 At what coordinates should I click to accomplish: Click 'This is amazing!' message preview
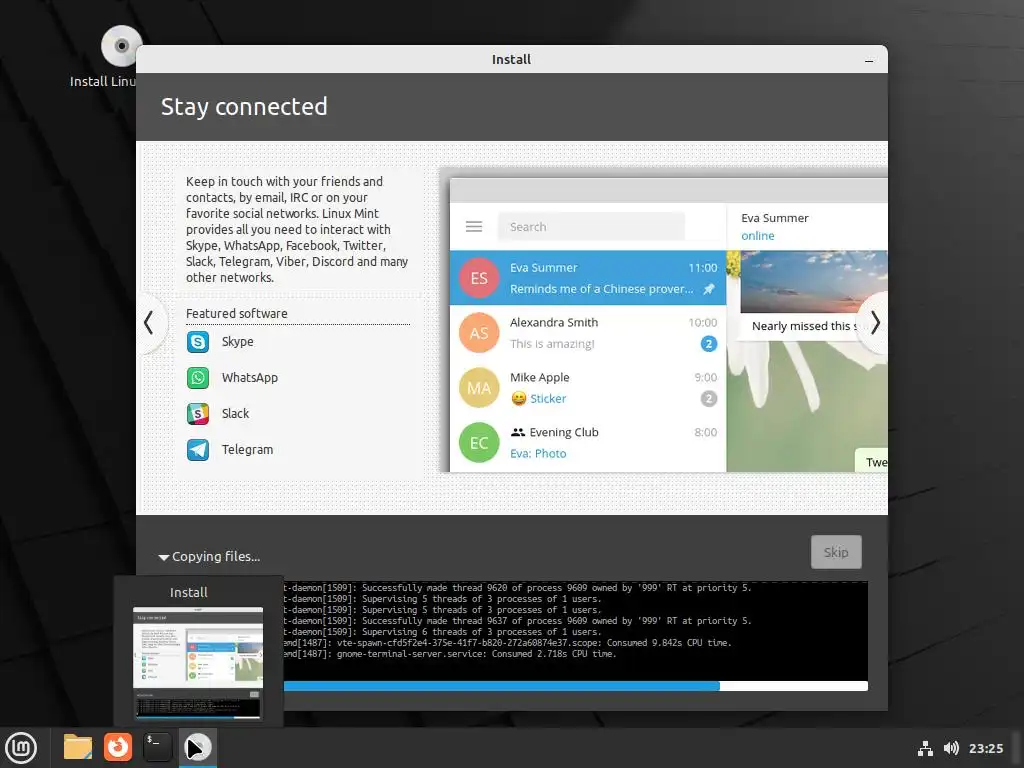(552, 344)
